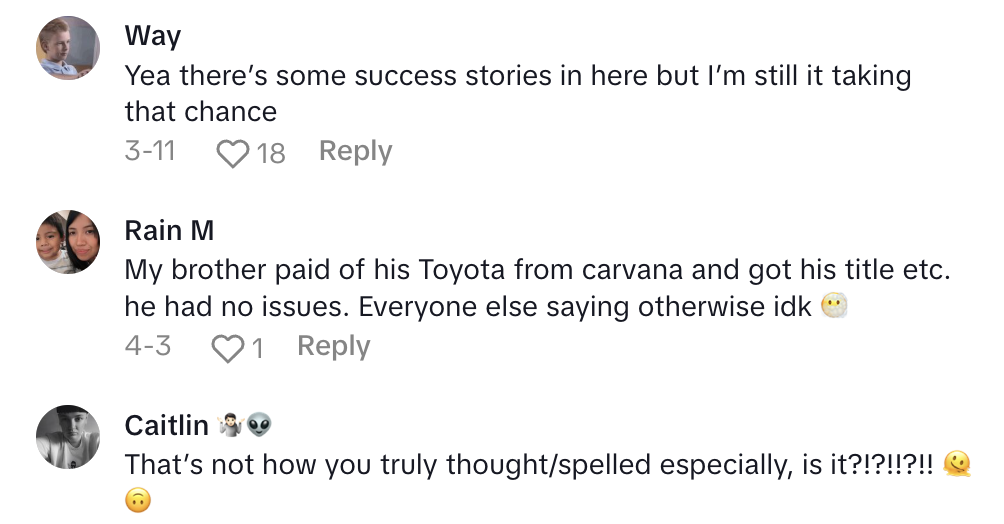Screen dimensions: 1004x524
Task: Visit the profile via username 'Caitlin'
Action: pyautogui.click(x=166, y=426)
